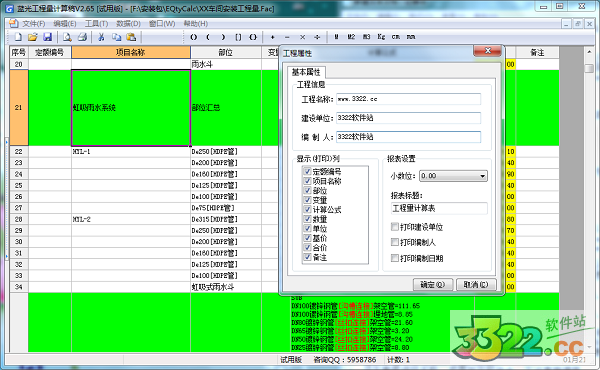Toggle the 单位 column checkbox
Screen dimensions: 600x370
(x=307, y=228)
